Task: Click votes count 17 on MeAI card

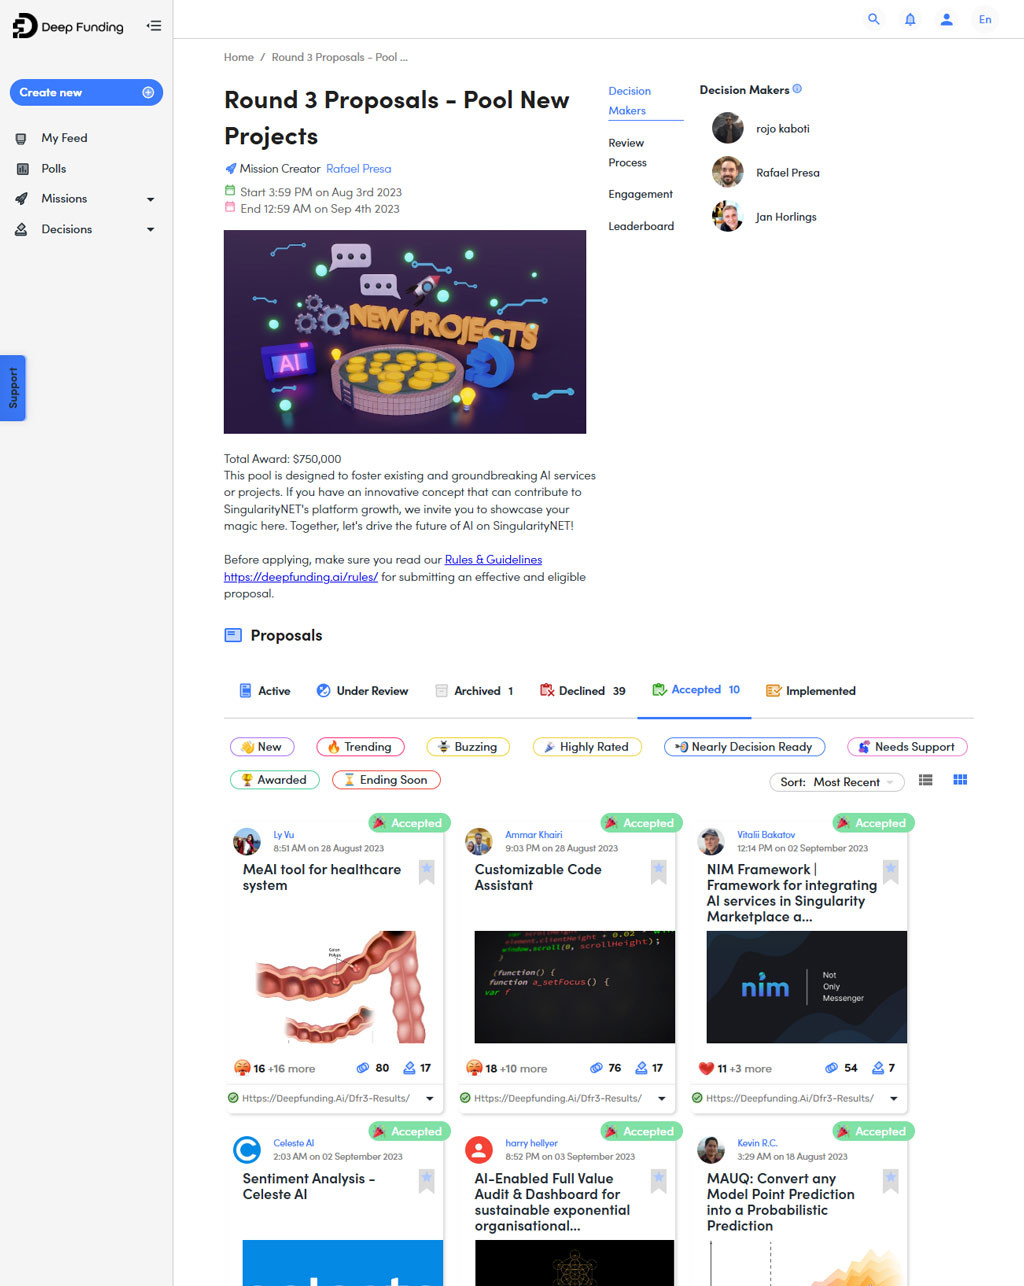Action: click(417, 1068)
